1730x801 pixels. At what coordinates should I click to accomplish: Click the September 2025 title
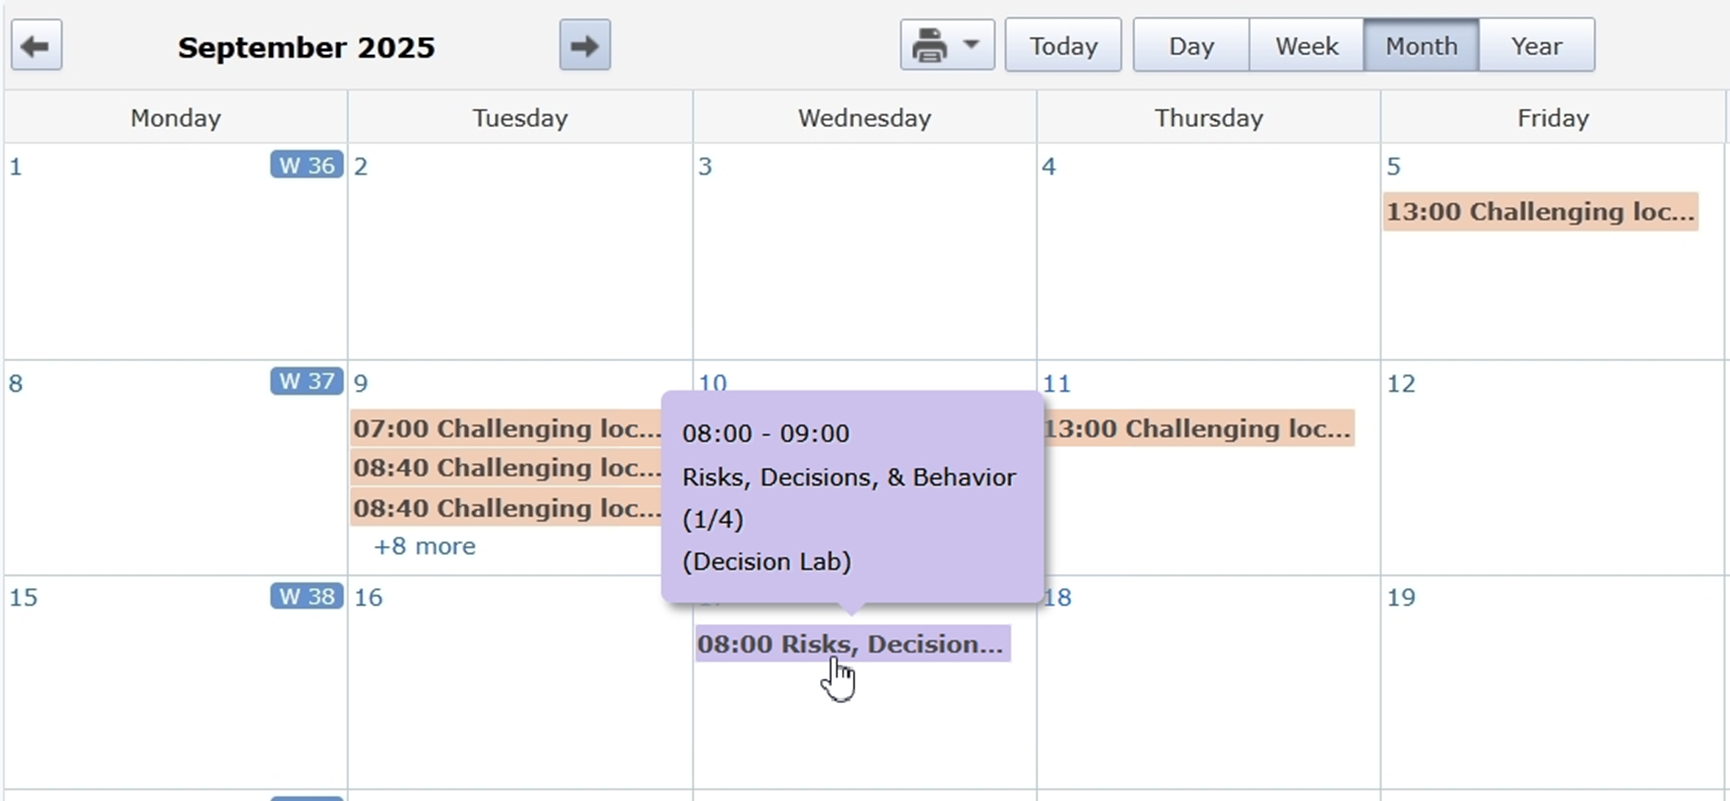pyautogui.click(x=306, y=48)
